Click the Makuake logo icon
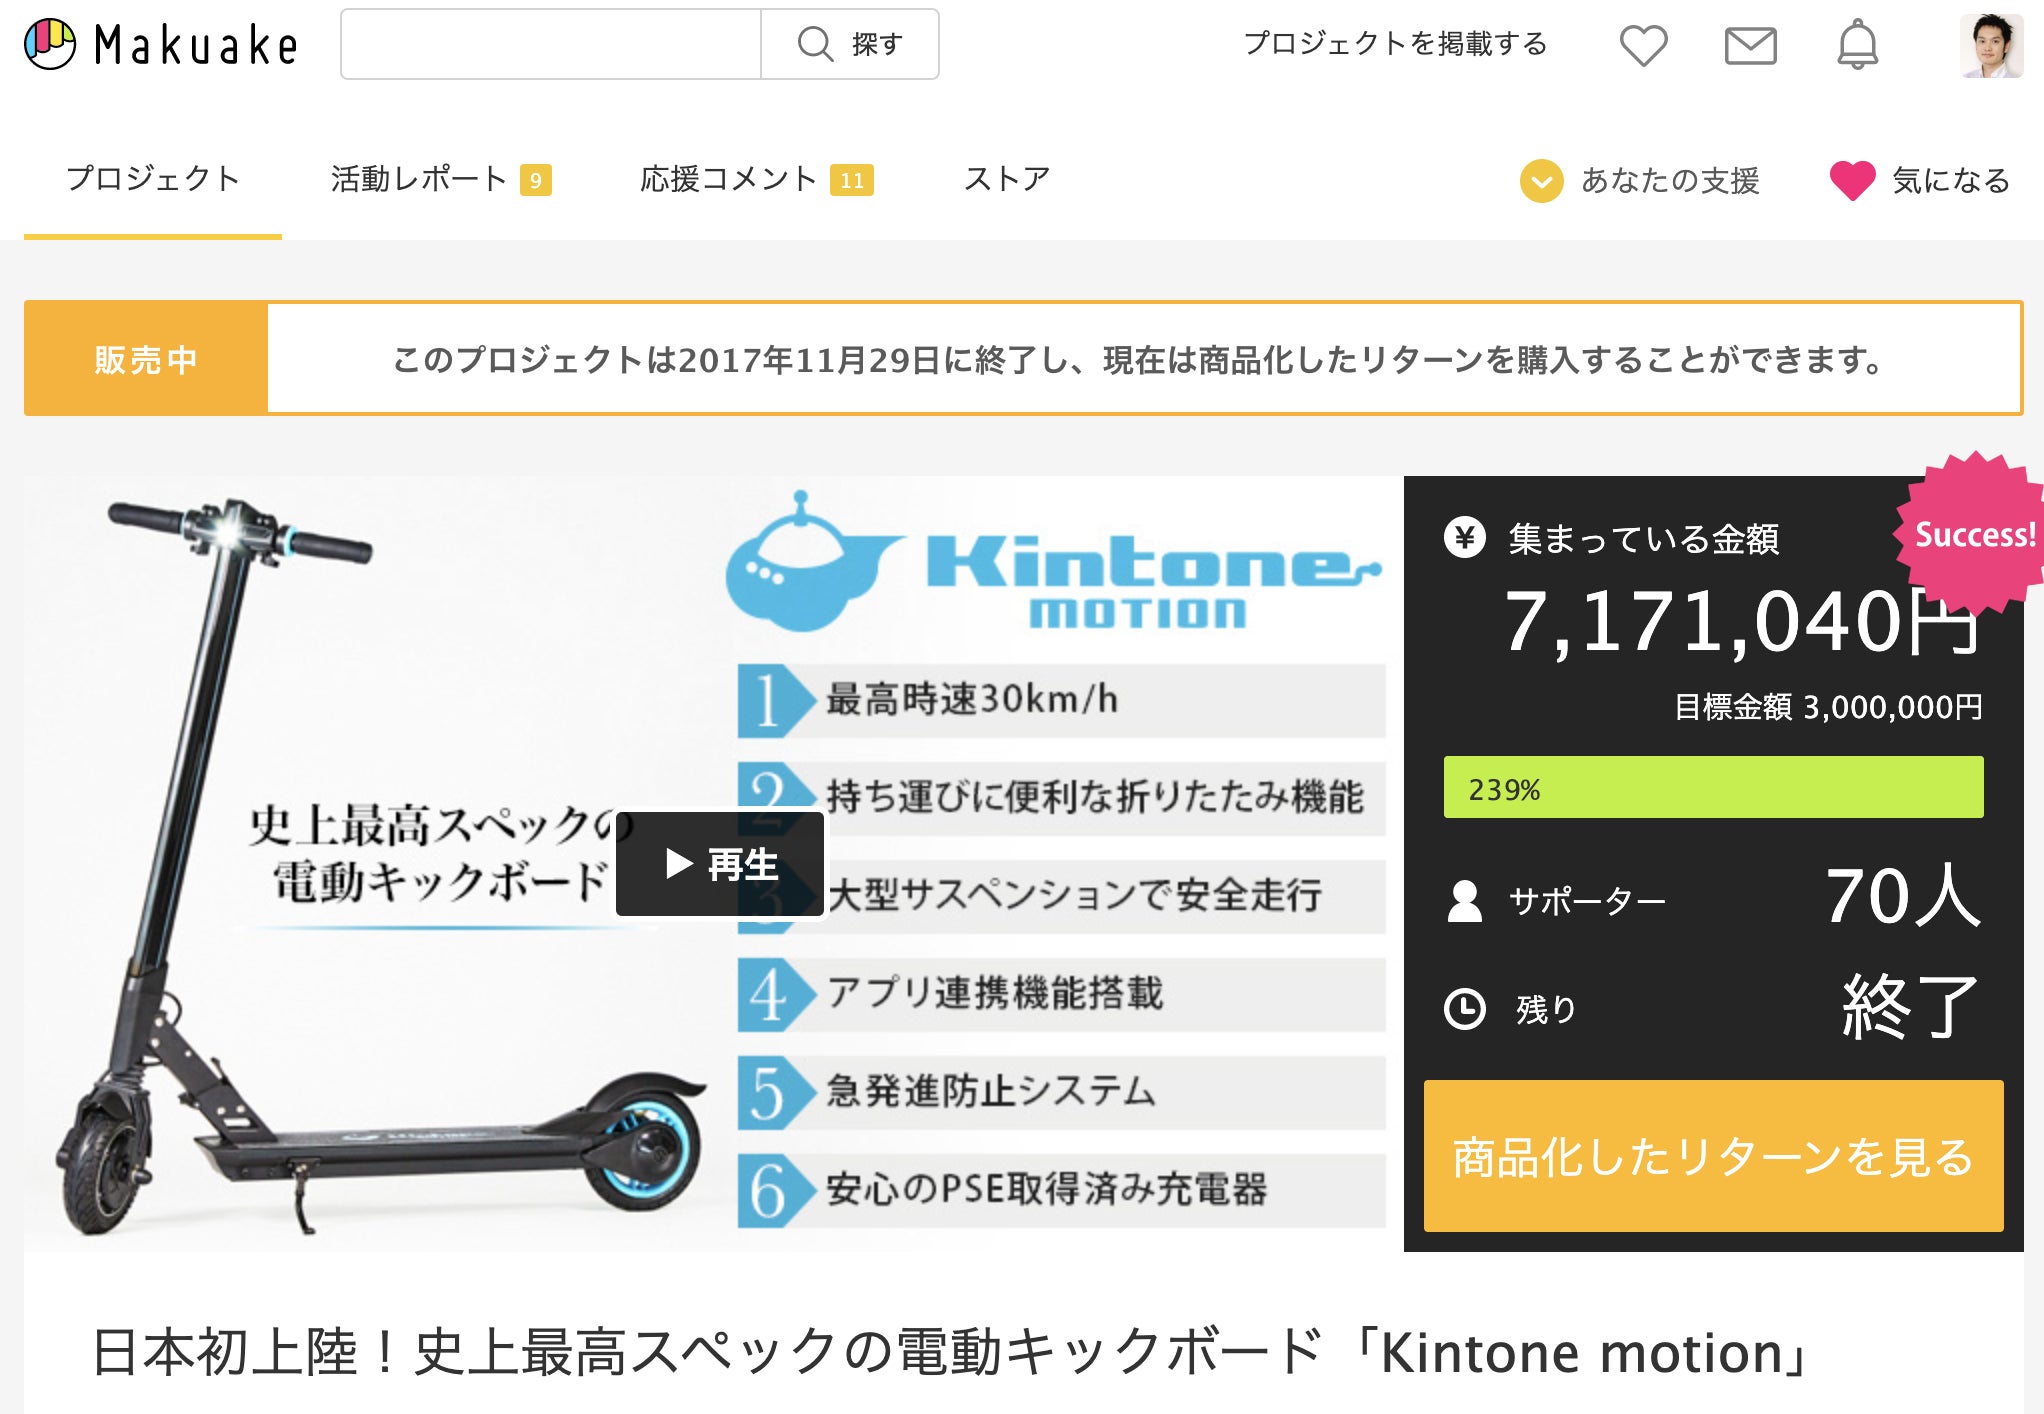 coord(50,44)
